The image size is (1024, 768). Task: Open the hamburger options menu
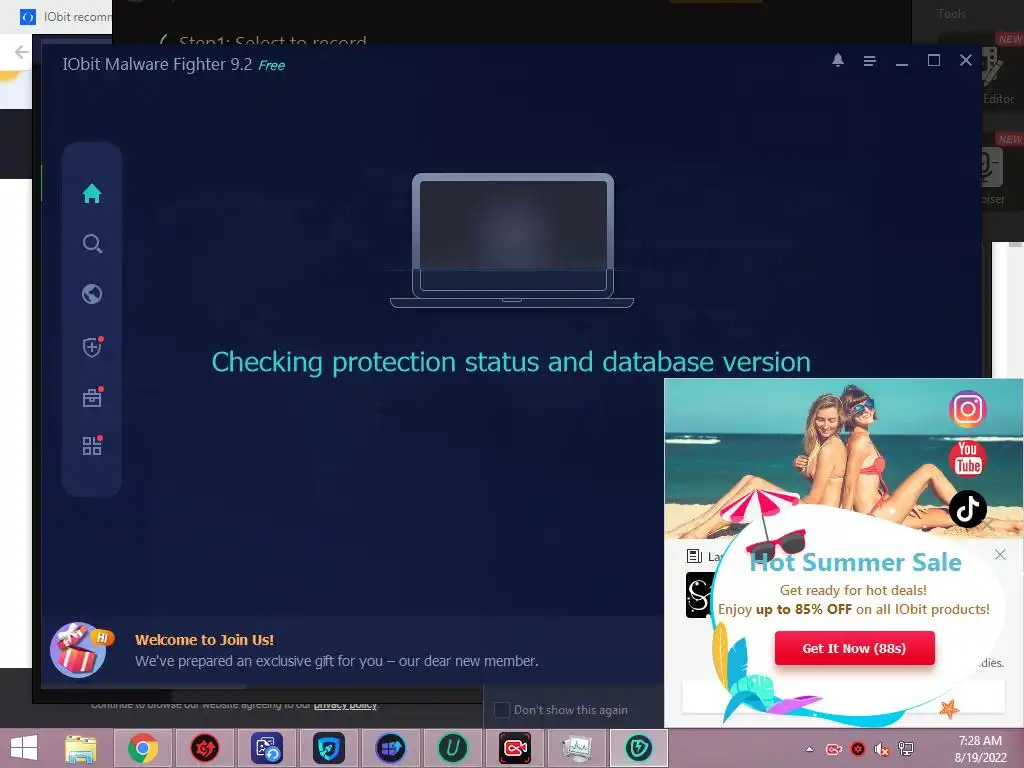[x=869, y=61]
